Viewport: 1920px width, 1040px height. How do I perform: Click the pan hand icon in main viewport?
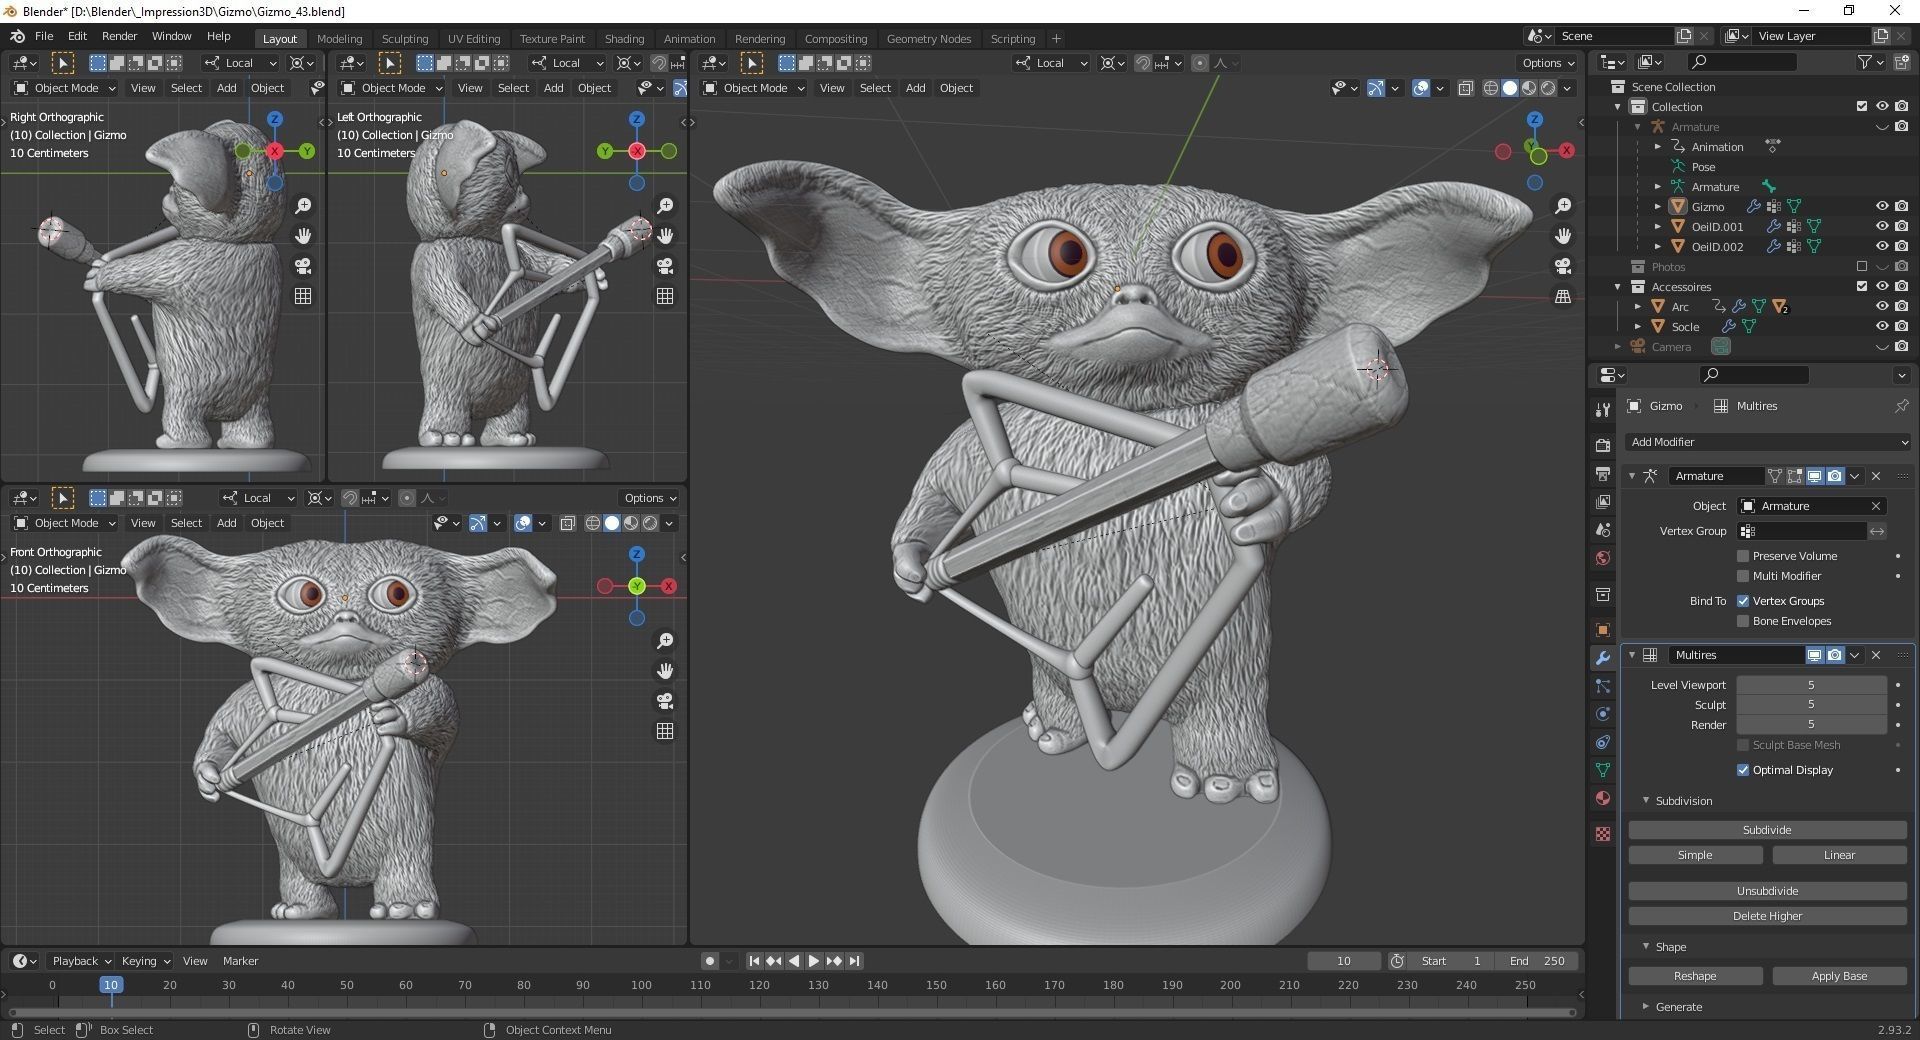click(1563, 236)
